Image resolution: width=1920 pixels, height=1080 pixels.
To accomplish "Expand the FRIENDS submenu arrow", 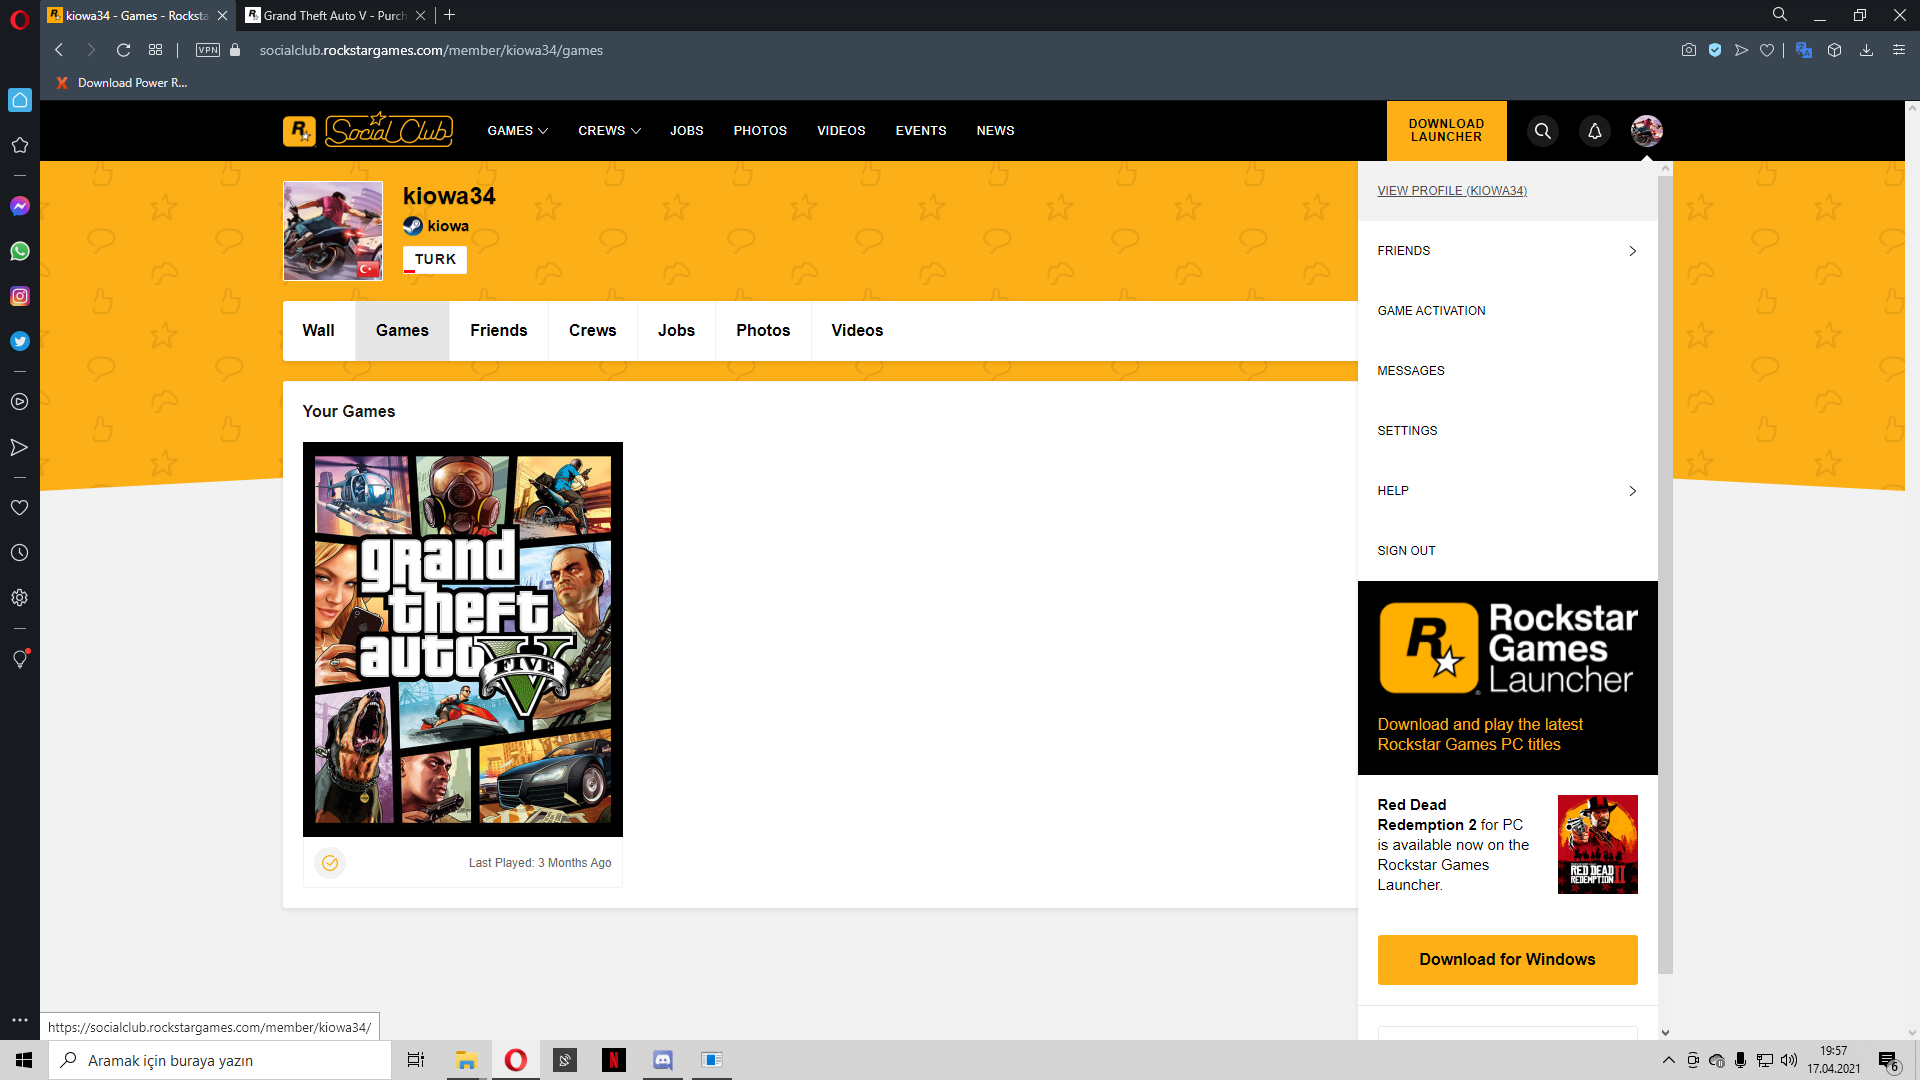I will (x=1632, y=251).
